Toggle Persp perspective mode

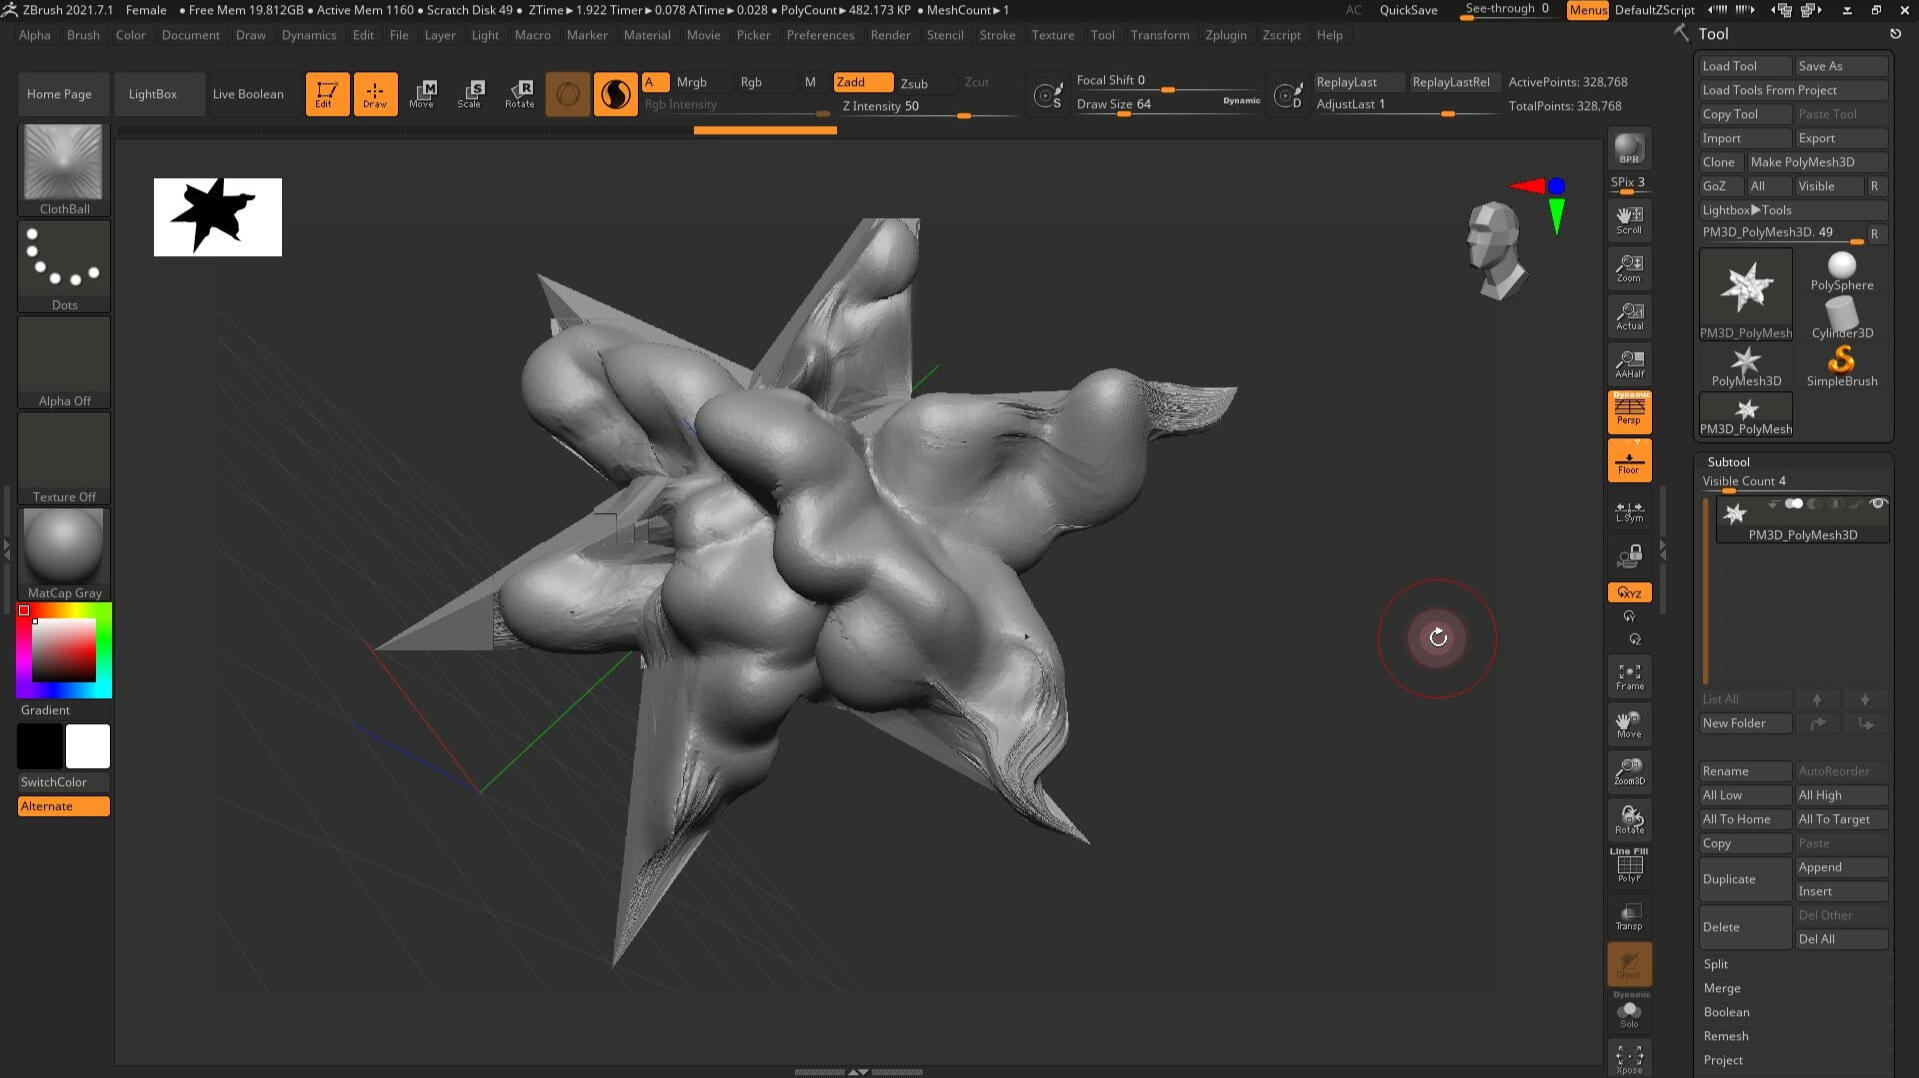[1629, 411]
